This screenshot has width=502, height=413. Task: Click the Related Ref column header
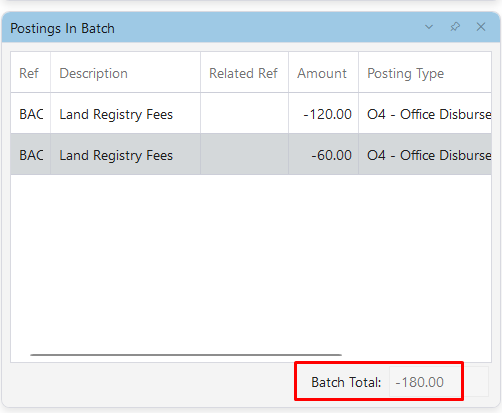point(244,72)
